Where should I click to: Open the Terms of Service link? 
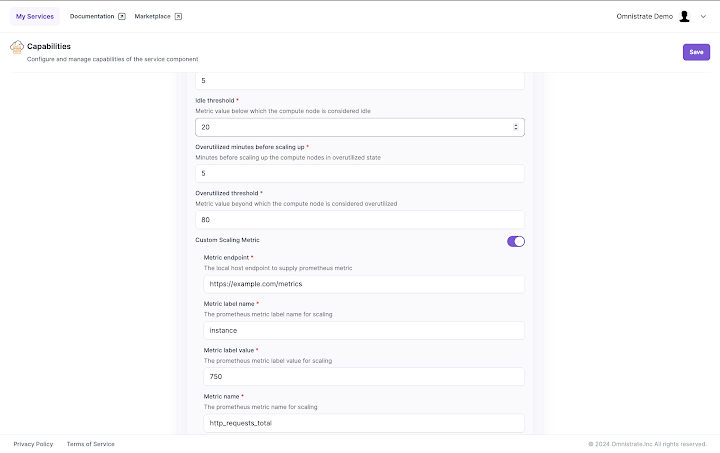click(x=90, y=443)
